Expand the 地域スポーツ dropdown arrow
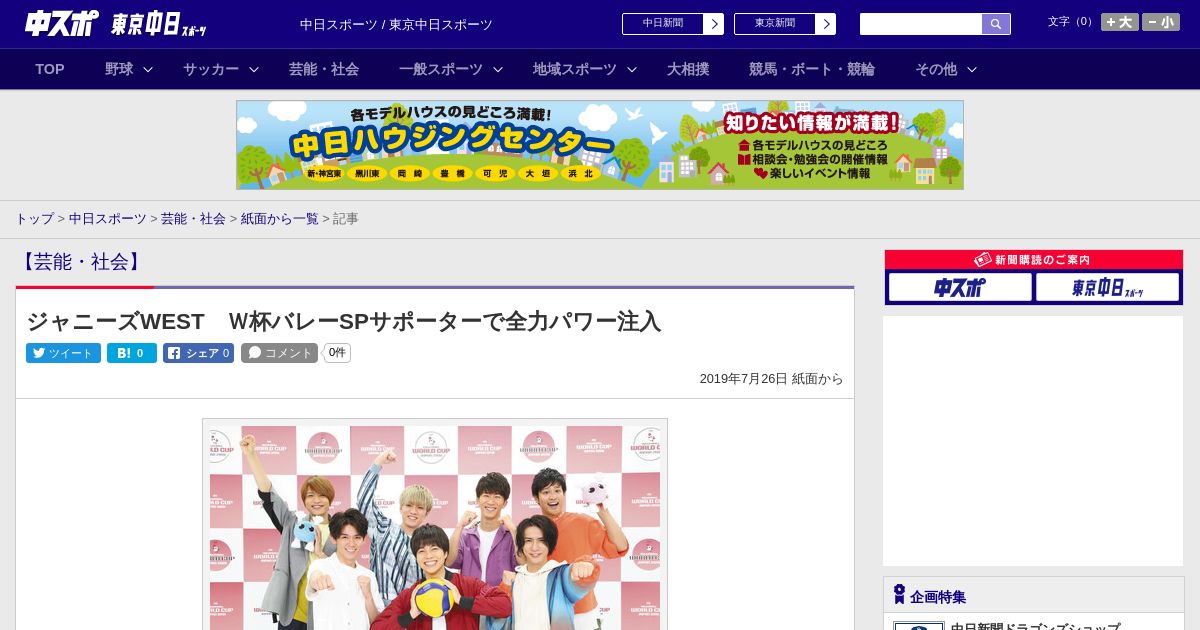The height and width of the screenshot is (630, 1200). 632,69
